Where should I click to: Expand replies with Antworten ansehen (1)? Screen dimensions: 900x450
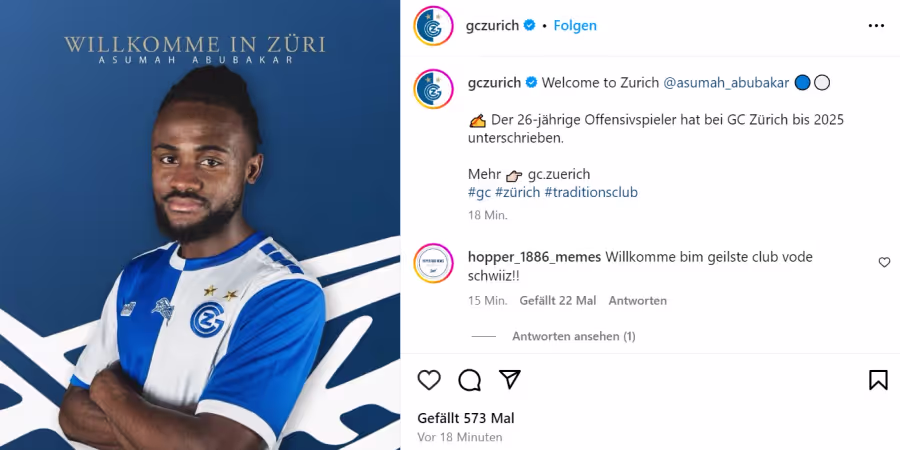(x=573, y=336)
